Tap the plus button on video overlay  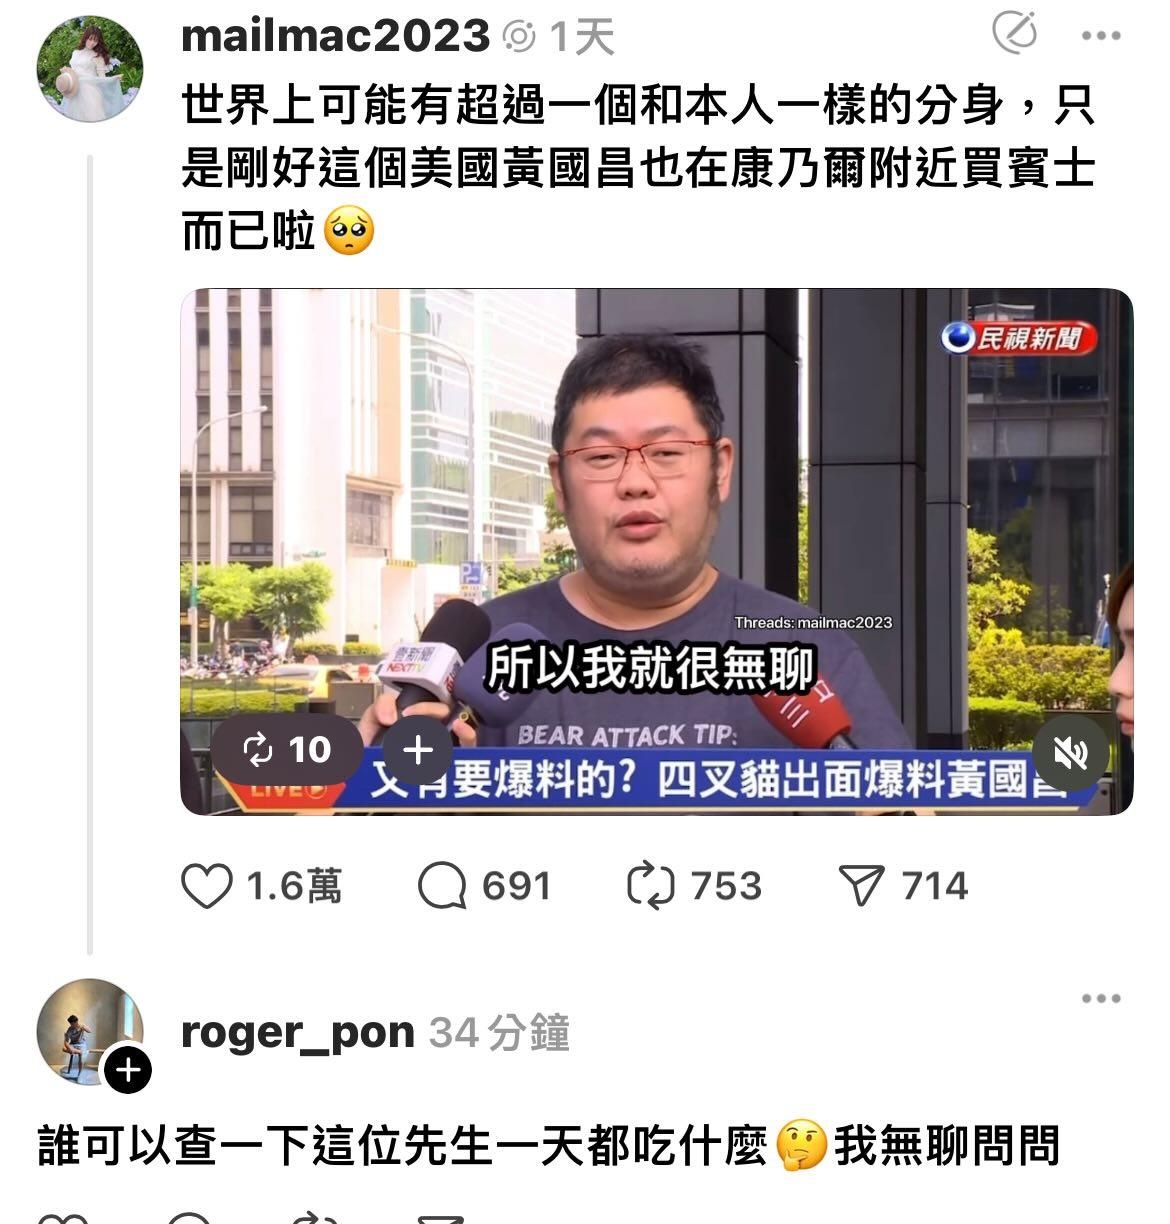pos(417,750)
